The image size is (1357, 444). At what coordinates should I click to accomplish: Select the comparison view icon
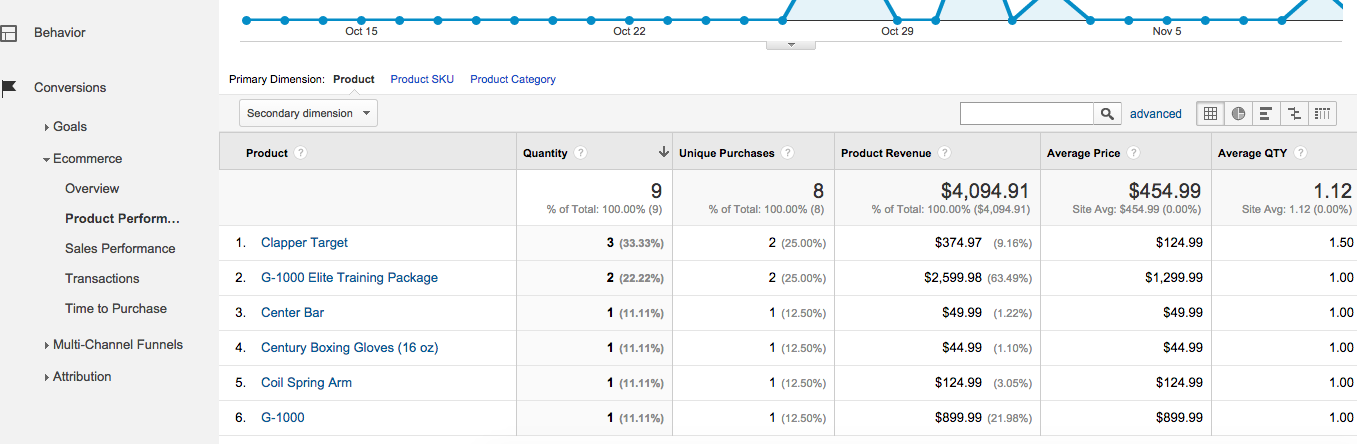click(x=1294, y=114)
